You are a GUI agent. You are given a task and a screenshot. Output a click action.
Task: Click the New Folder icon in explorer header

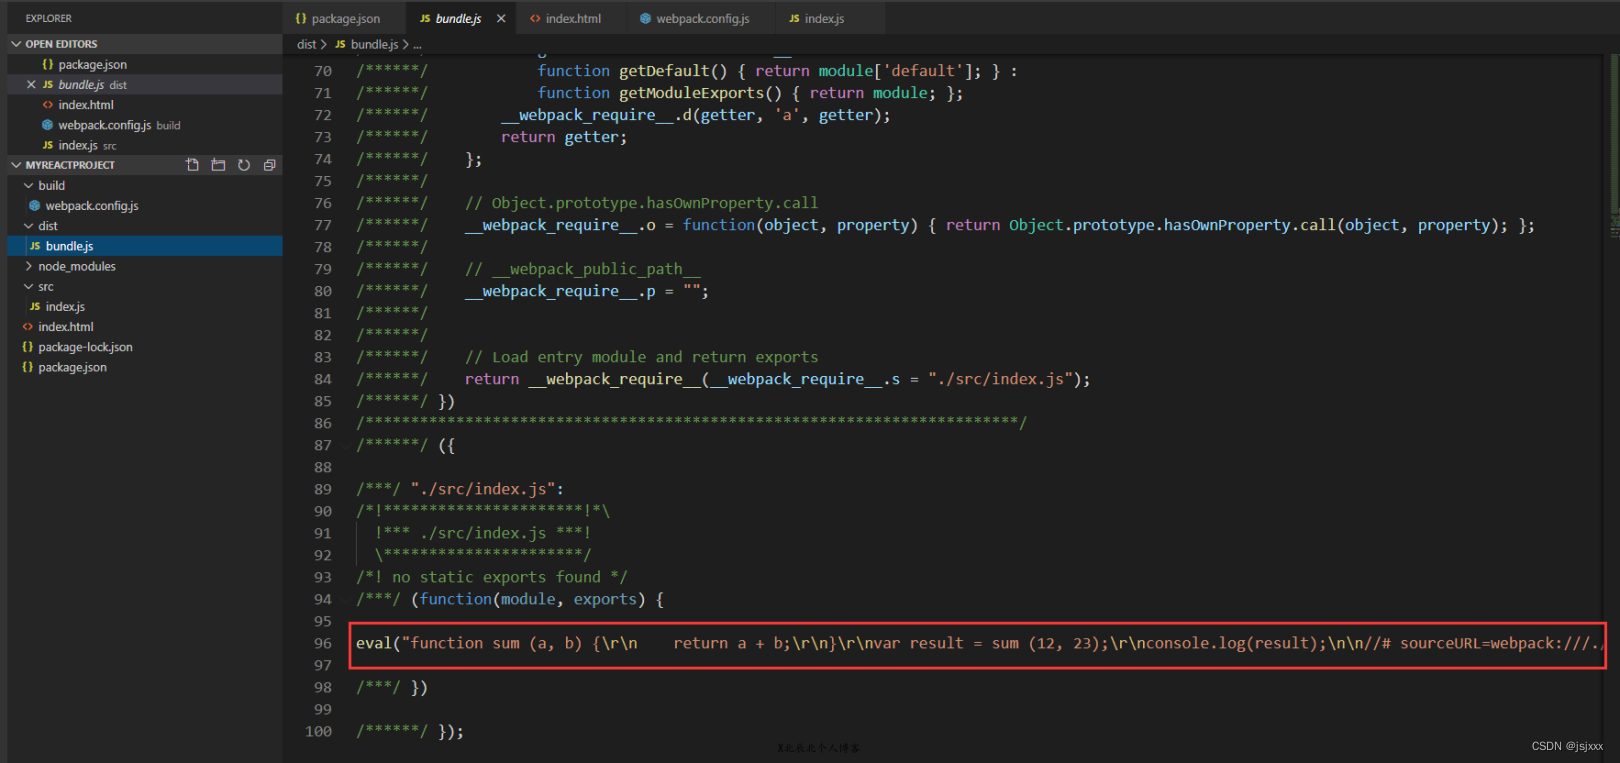tap(218, 165)
